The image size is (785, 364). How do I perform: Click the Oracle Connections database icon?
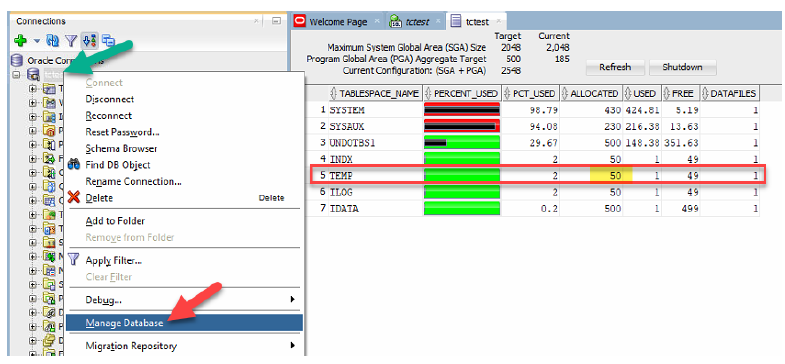[17, 61]
